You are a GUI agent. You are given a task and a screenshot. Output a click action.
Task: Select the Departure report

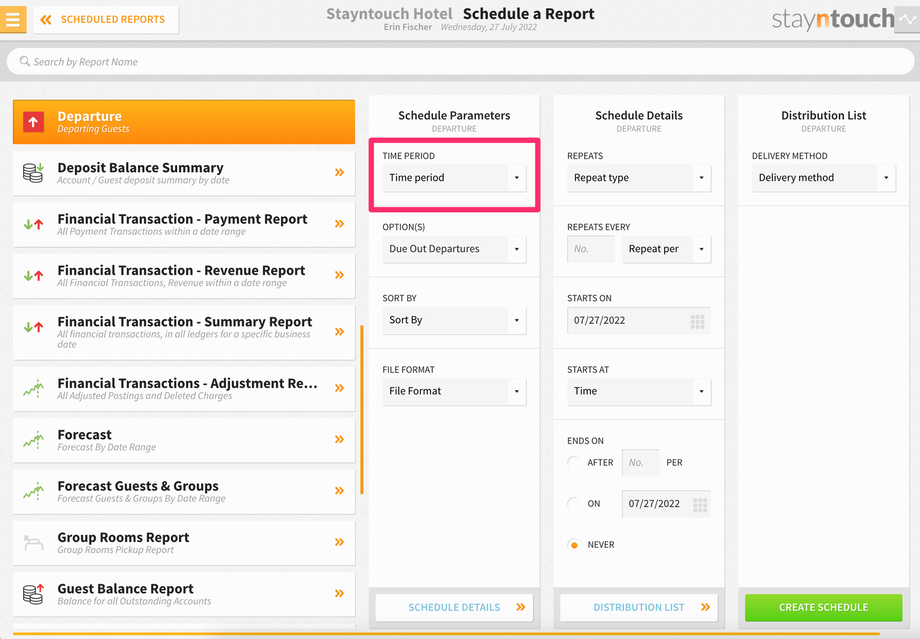click(x=184, y=122)
